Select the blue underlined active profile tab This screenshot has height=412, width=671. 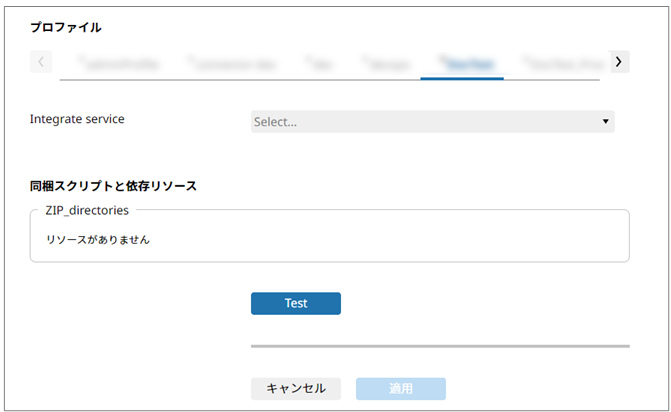click(461, 62)
